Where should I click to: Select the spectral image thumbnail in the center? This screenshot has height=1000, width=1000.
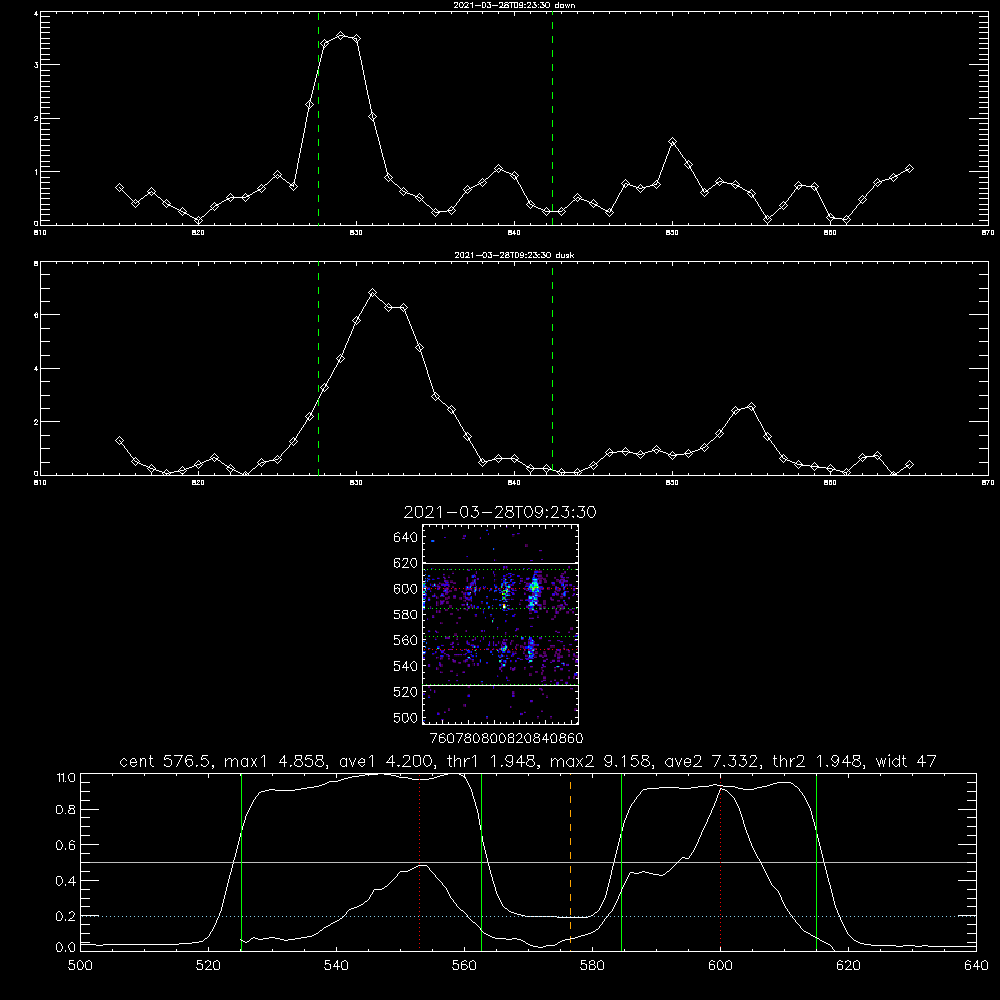pos(500,624)
